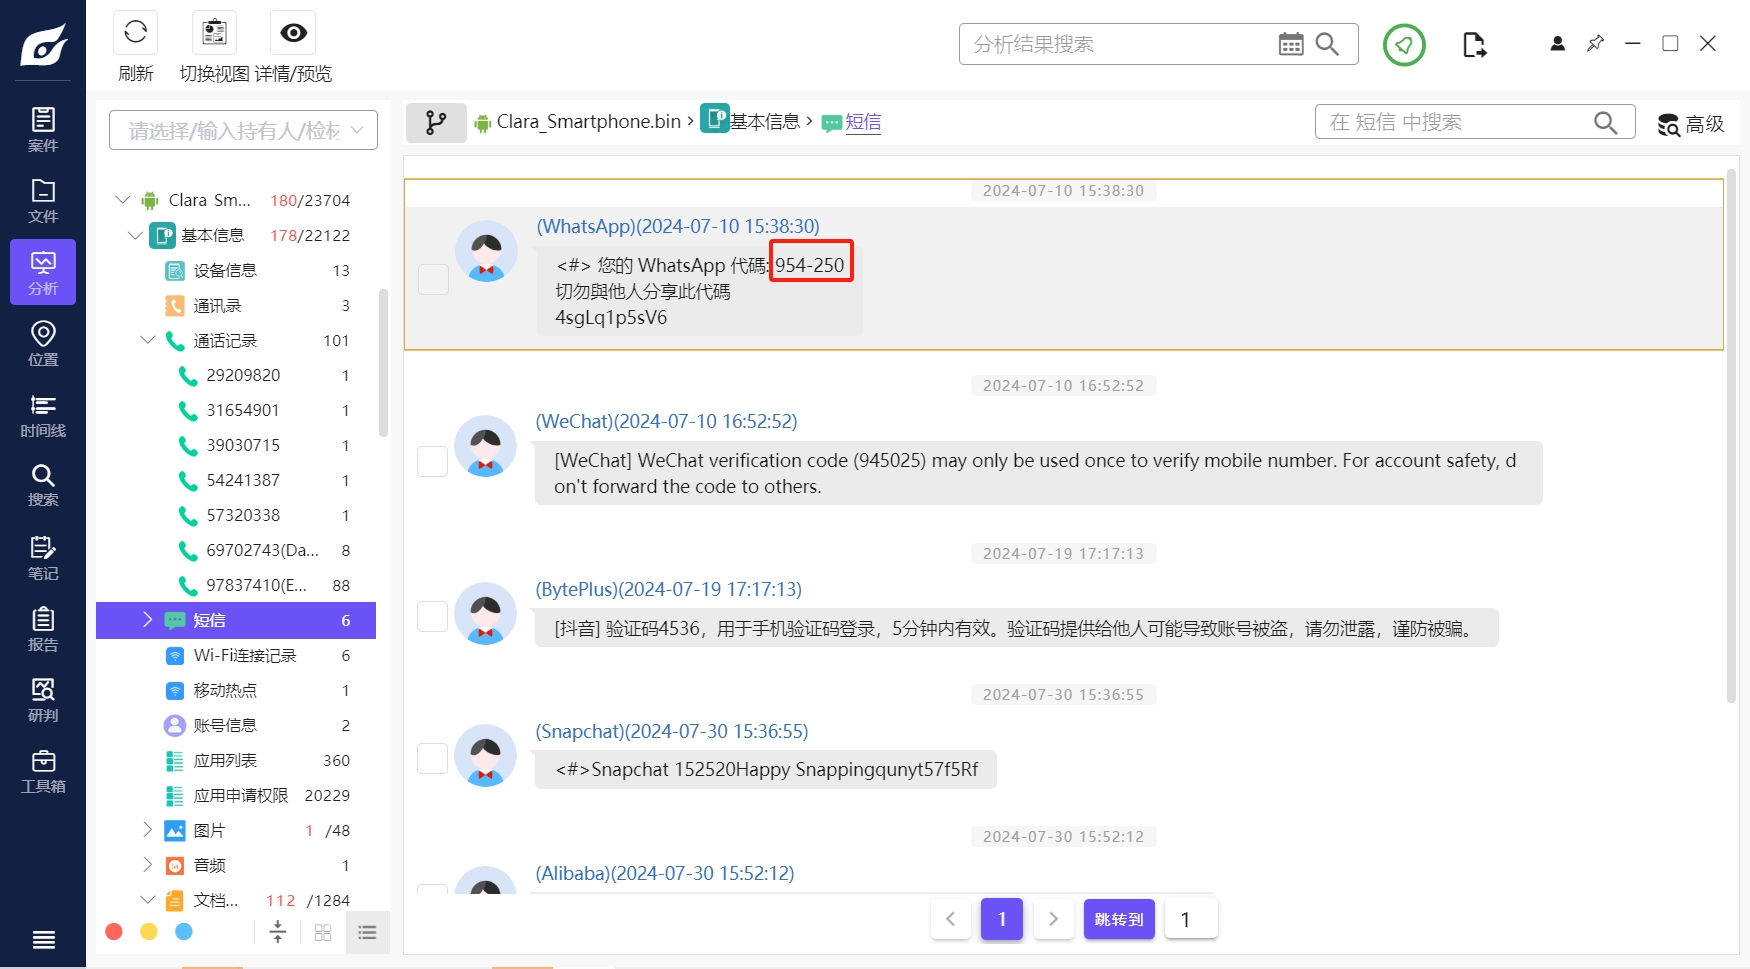The height and width of the screenshot is (969, 1750).
Task: Expand the 图片 tree node
Action: (148, 830)
